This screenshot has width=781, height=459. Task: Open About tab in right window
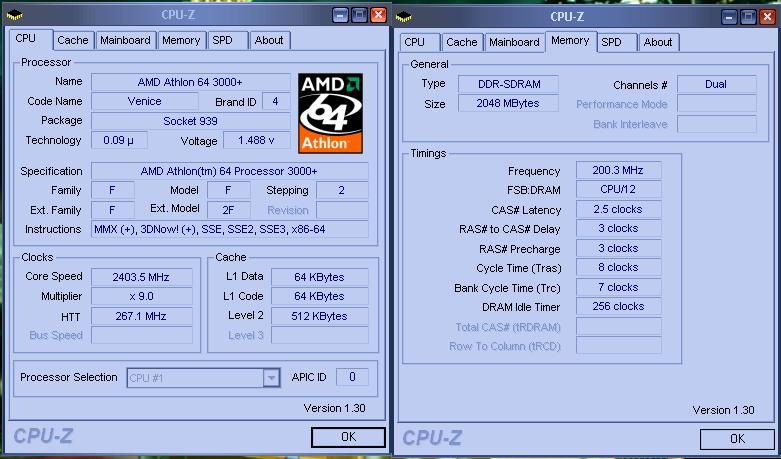coord(658,42)
